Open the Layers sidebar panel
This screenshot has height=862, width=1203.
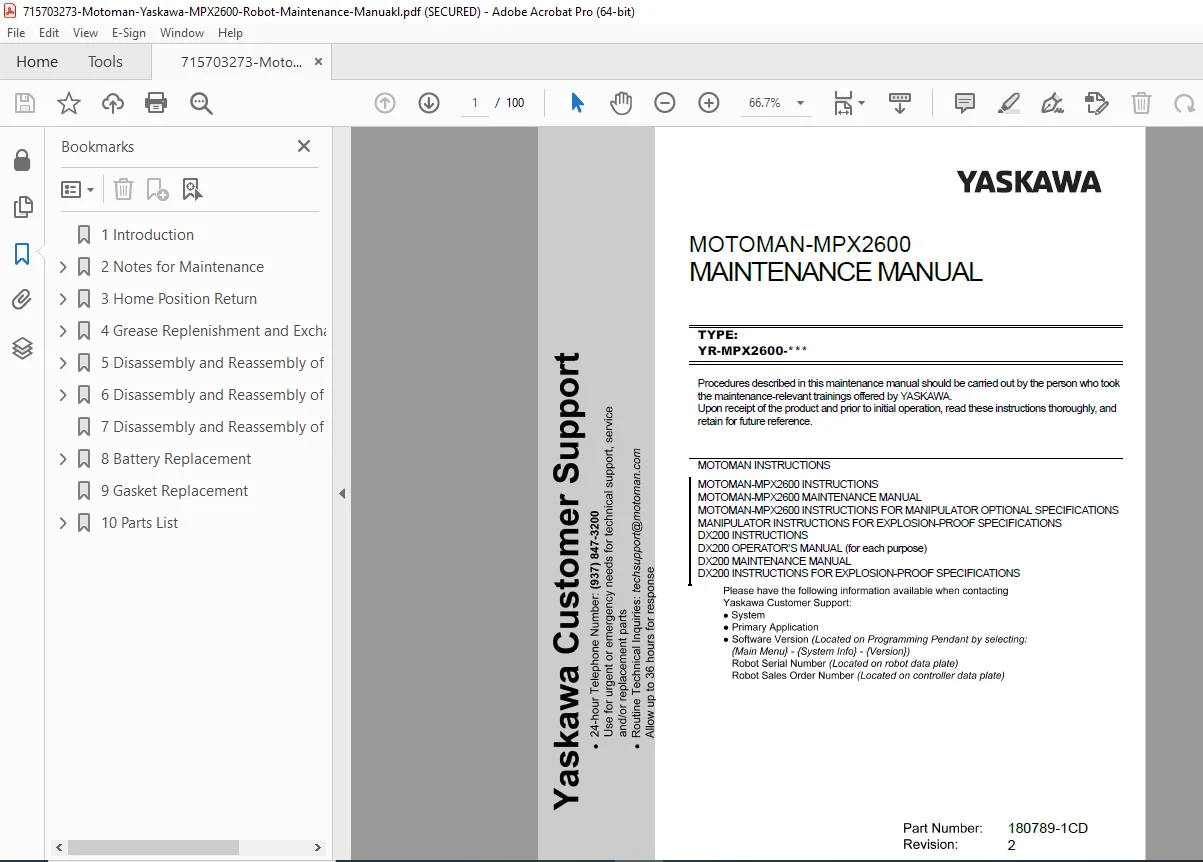coord(22,348)
